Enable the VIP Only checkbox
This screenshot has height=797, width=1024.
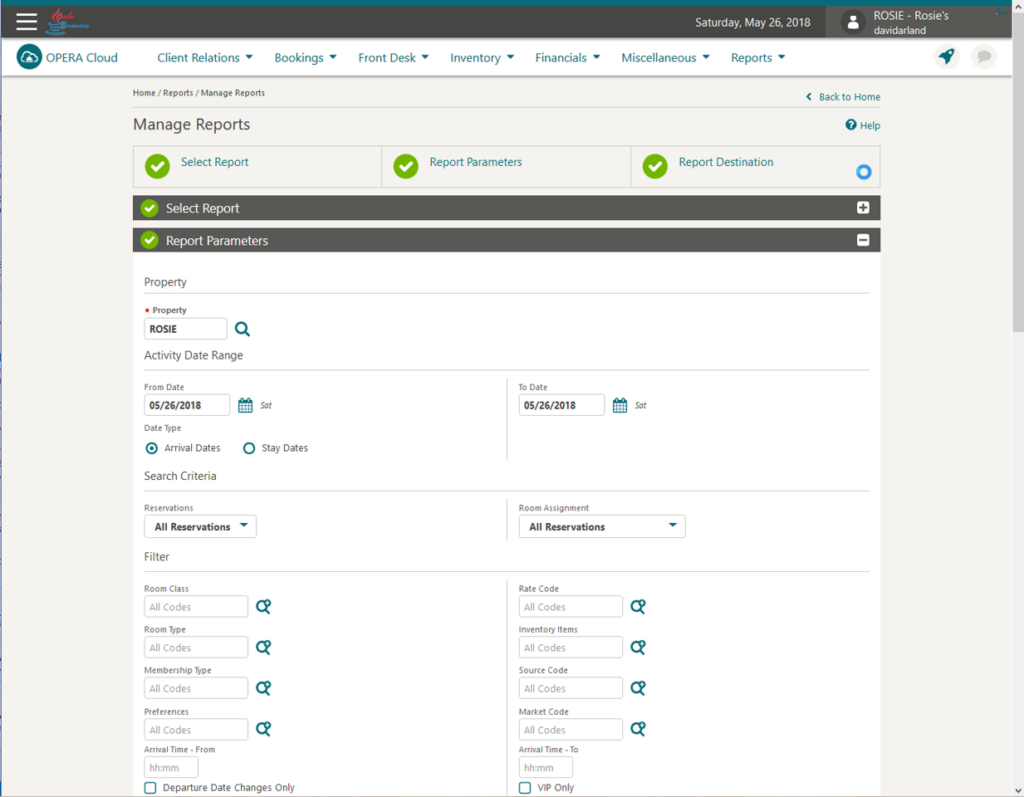(525, 788)
